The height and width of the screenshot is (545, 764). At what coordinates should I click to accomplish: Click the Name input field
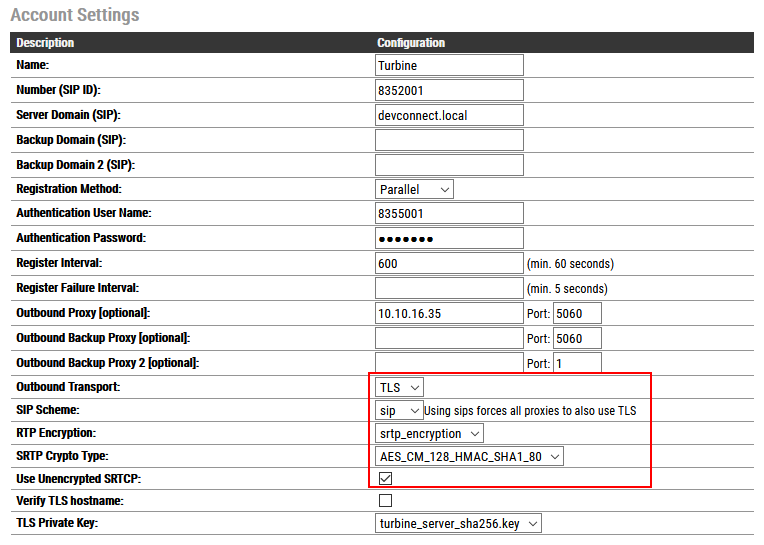point(449,65)
